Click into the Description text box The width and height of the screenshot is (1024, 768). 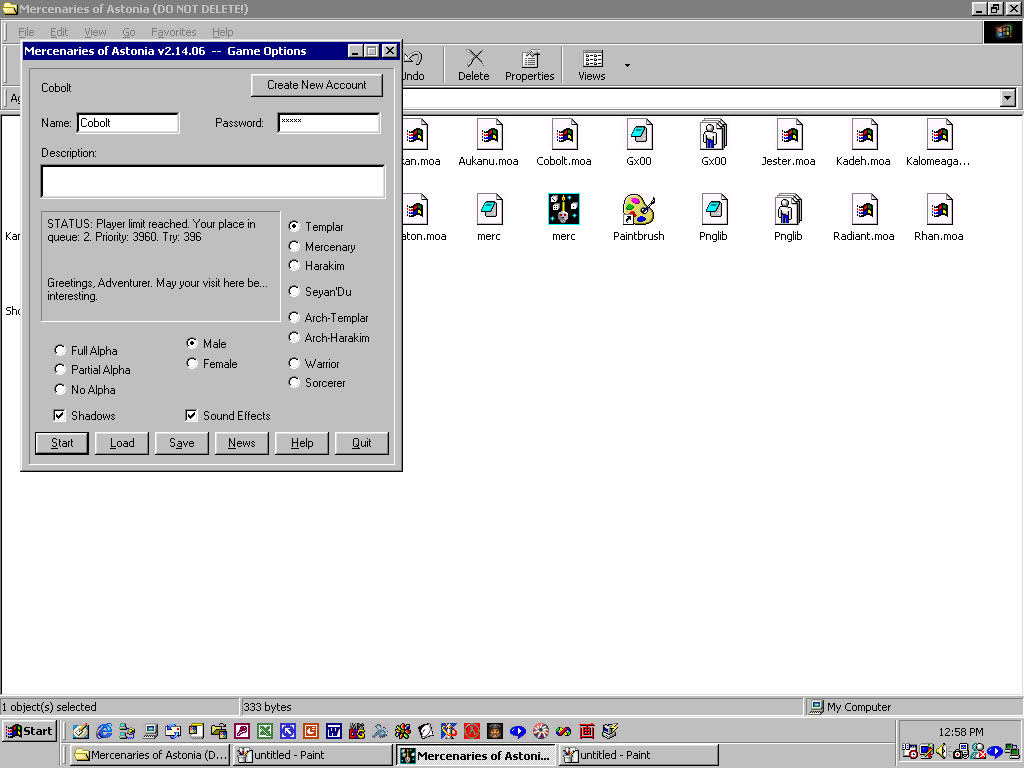click(213, 182)
